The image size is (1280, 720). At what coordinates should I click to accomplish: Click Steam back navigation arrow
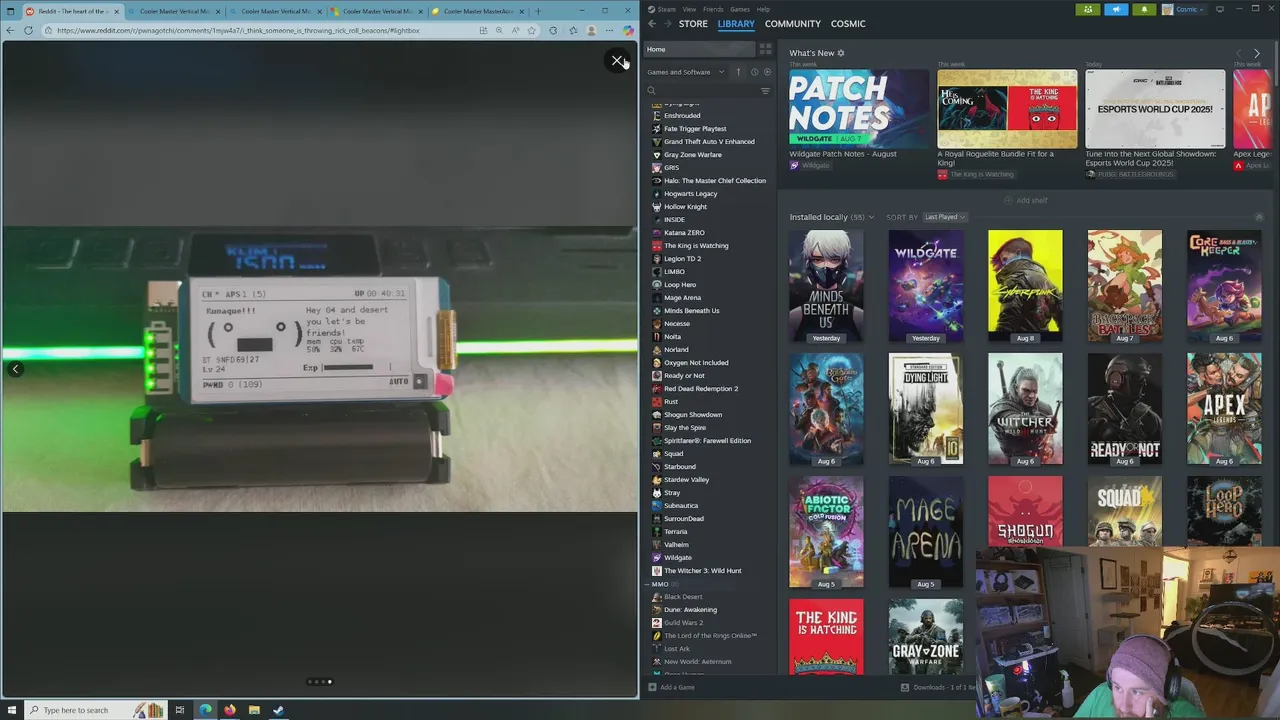tap(652, 24)
